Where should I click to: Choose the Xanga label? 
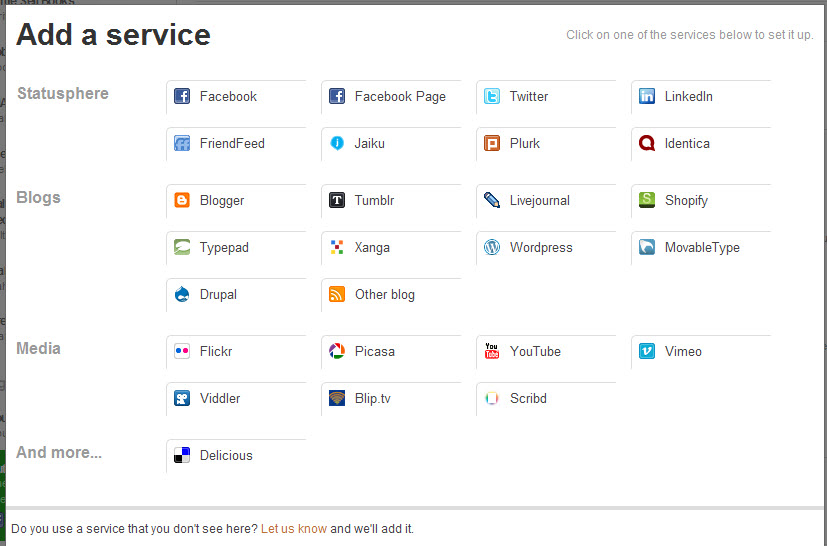click(372, 248)
